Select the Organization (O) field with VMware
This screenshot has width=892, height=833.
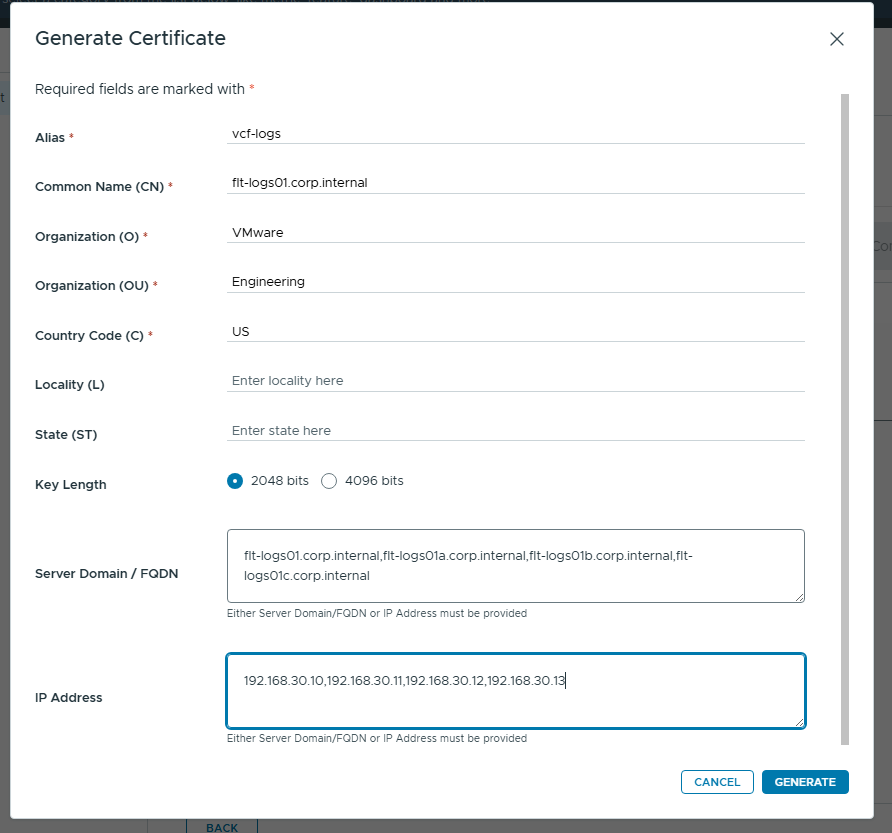[515, 232]
